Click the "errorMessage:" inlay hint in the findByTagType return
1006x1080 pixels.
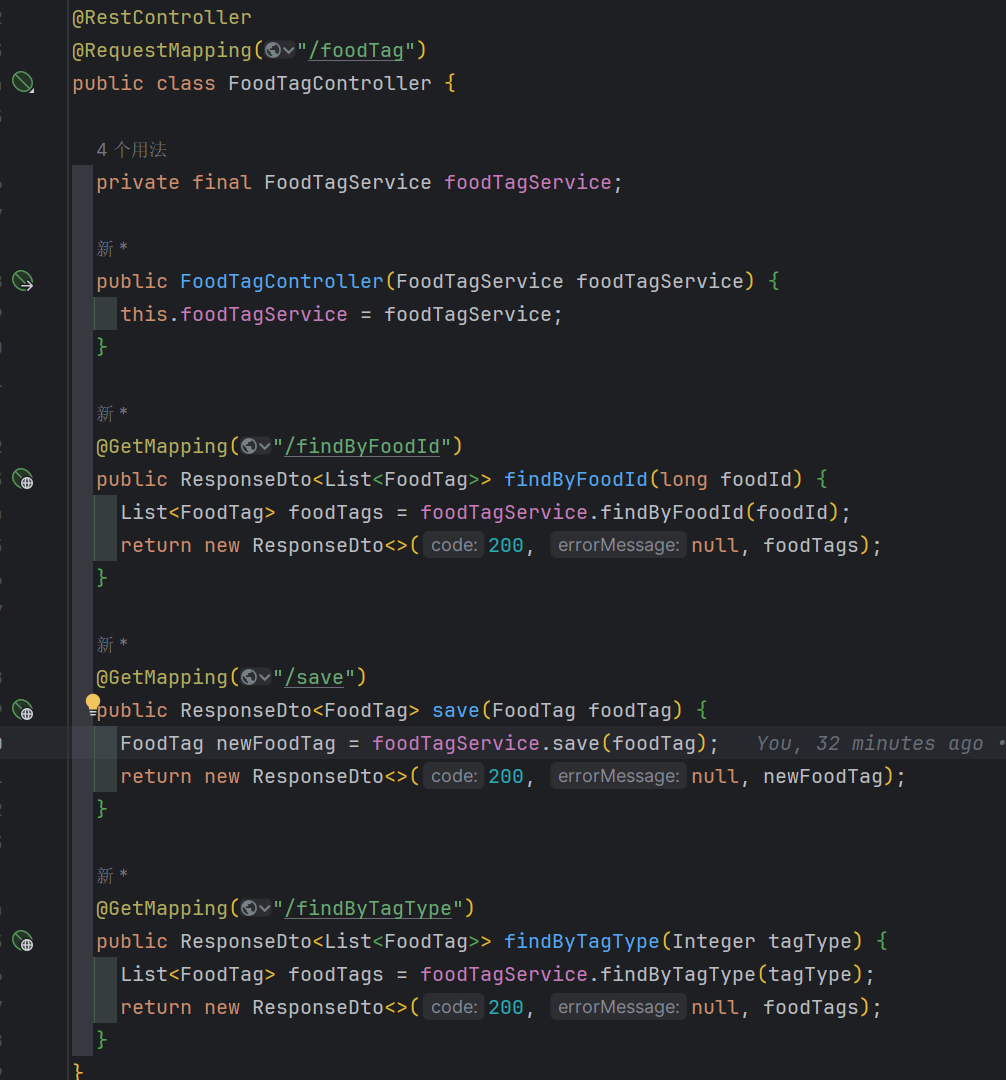tap(618, 1007)
